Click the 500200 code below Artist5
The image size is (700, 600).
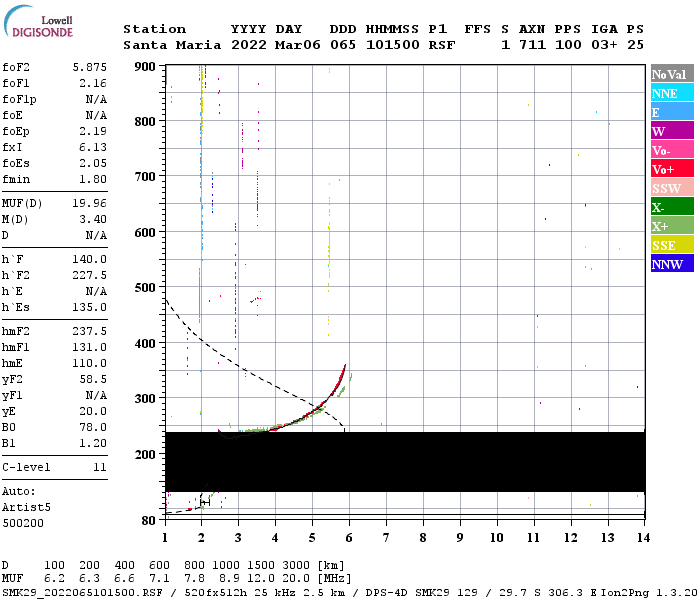point(23,523)
